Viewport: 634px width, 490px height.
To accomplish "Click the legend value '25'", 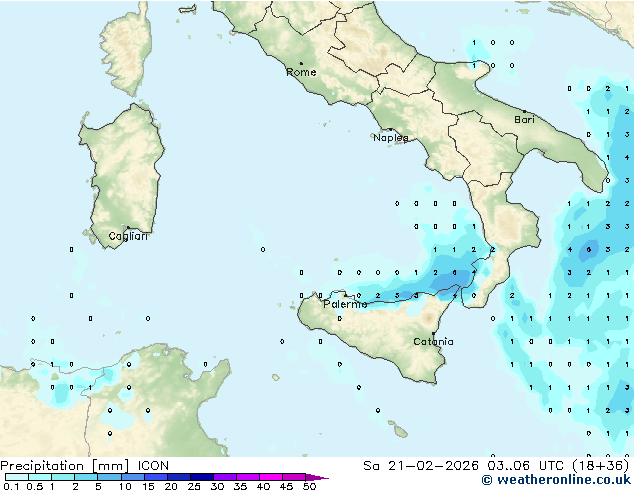I will 194,486.
